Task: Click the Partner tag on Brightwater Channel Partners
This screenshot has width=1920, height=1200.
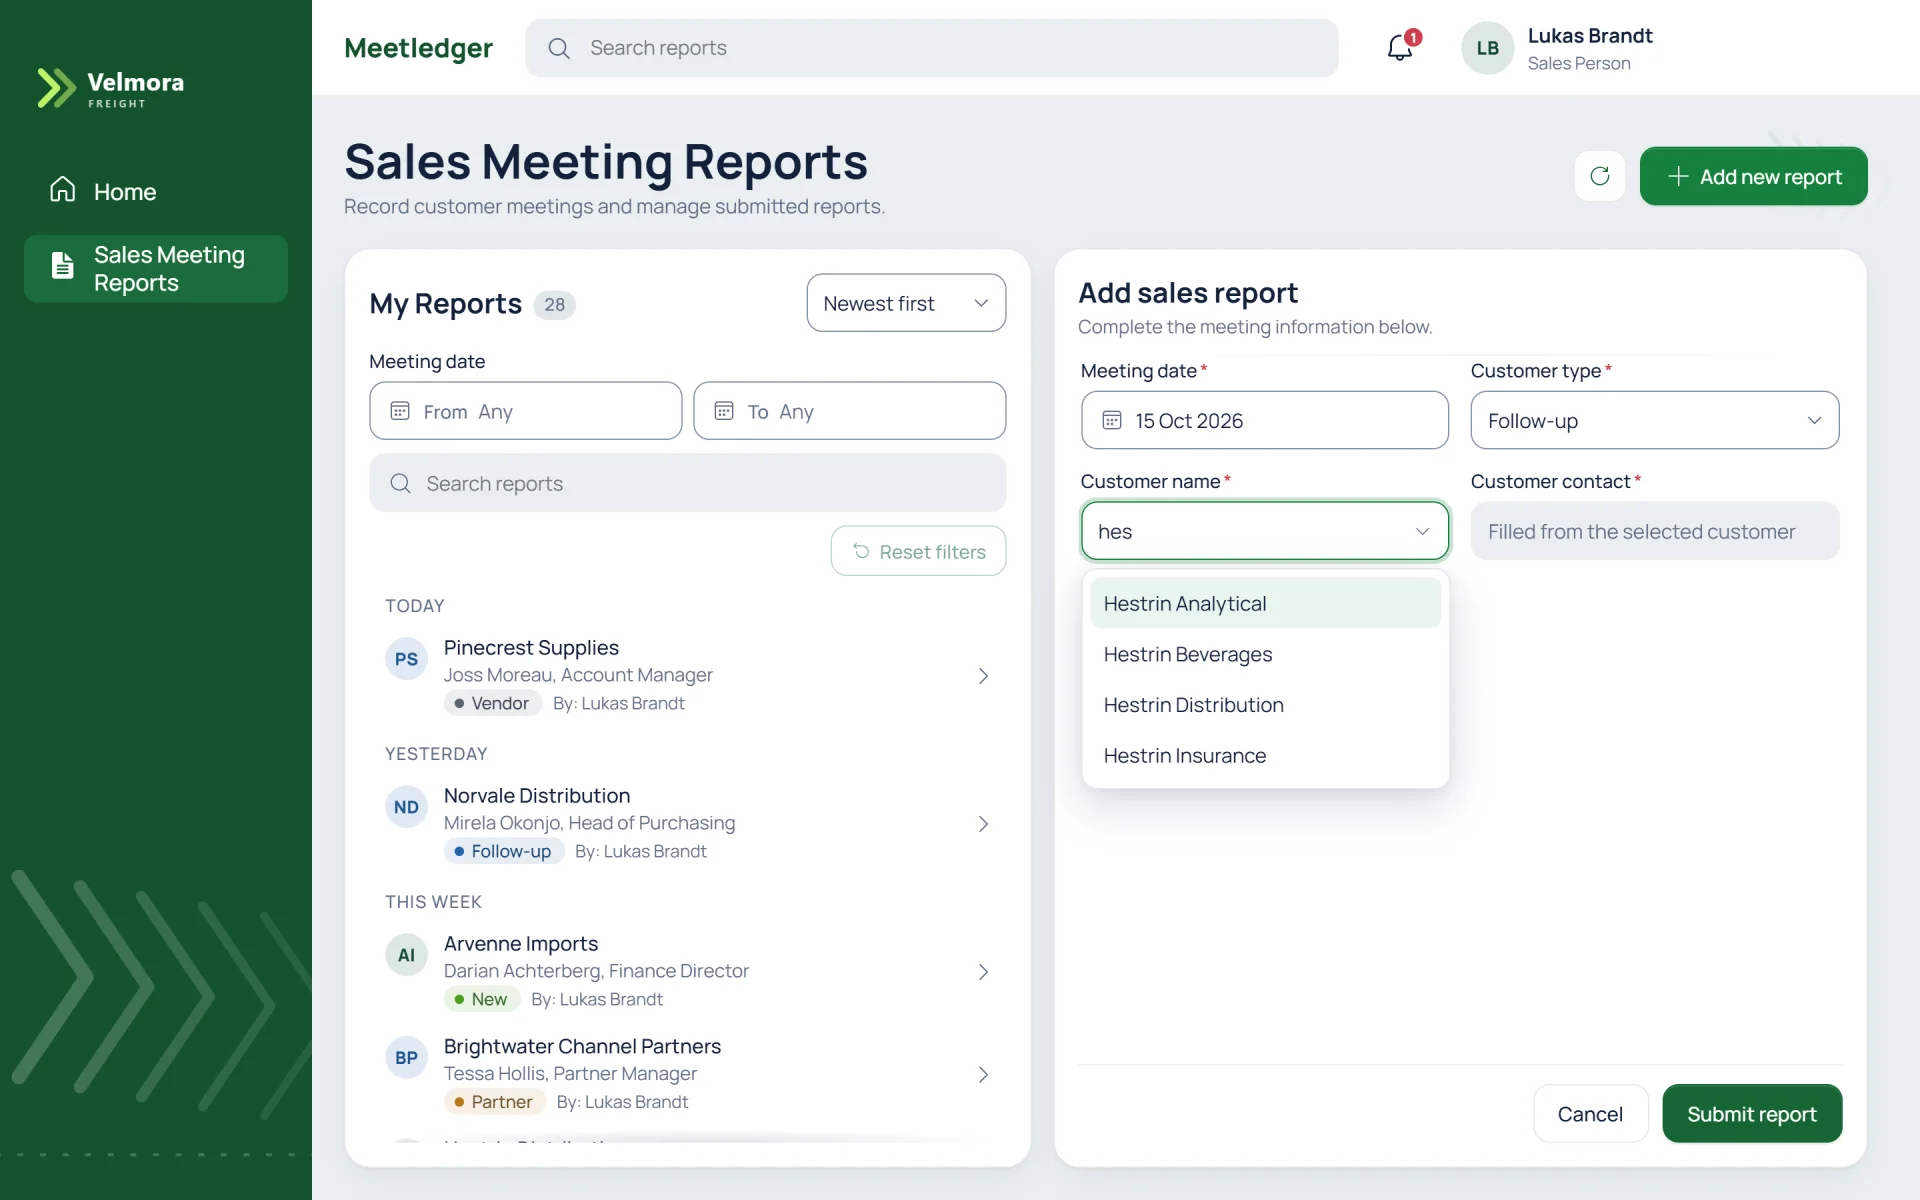Action: tap(494, 1102)
